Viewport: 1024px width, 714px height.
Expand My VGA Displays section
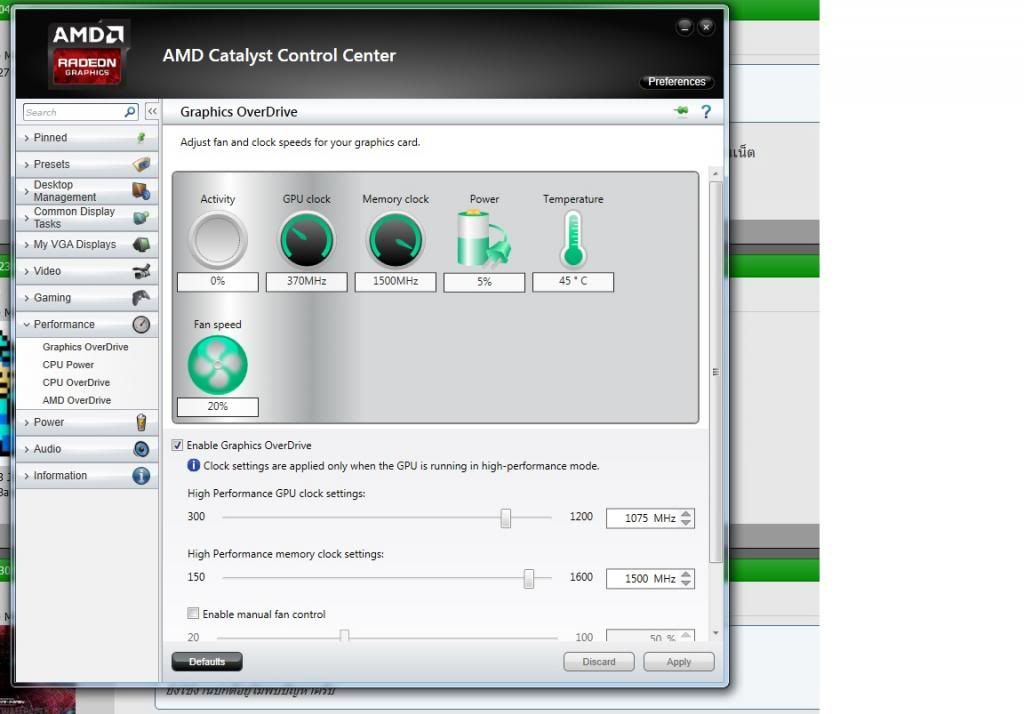pyautogui.click(x=26, y=244)
